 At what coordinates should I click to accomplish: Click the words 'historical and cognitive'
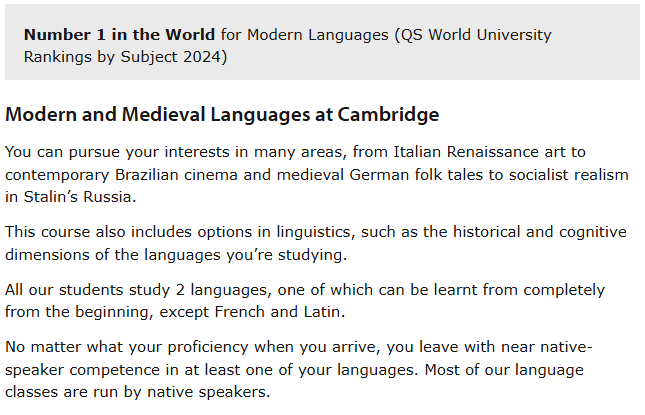click(x=540, y=232)
